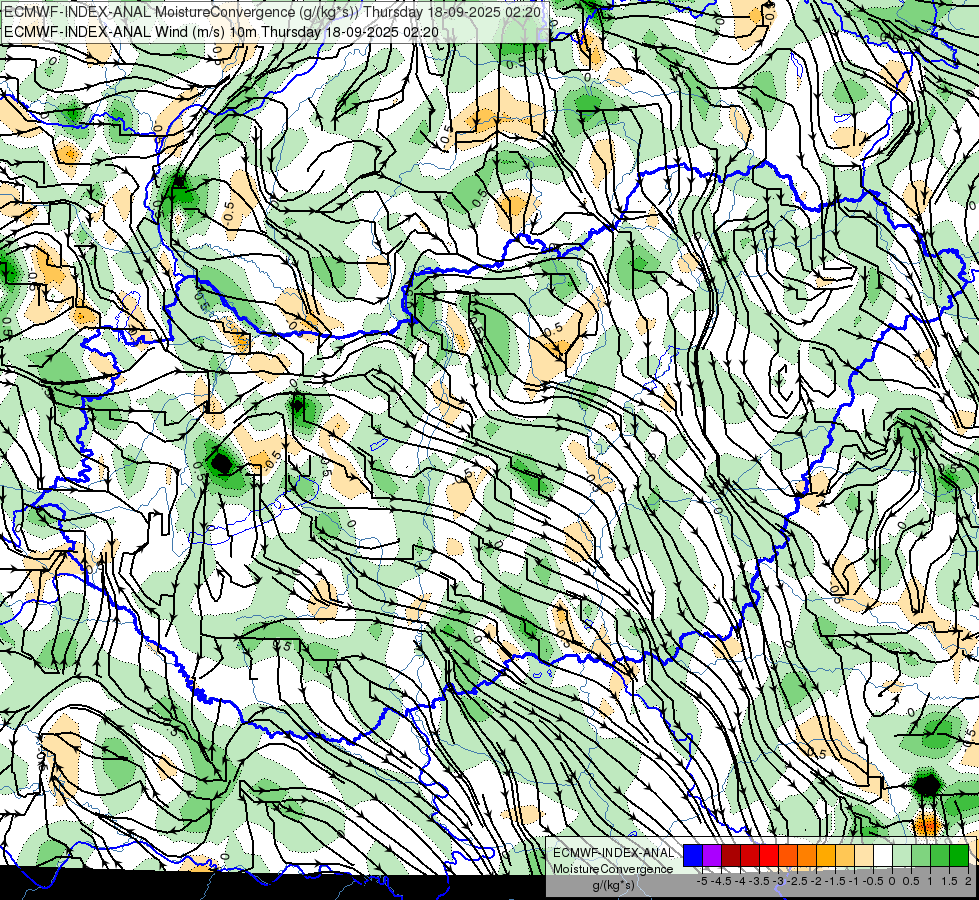Click the '-4.5' legend scale tick label
This screenshot has width=979, height=900.
click(x=721, y=881)
